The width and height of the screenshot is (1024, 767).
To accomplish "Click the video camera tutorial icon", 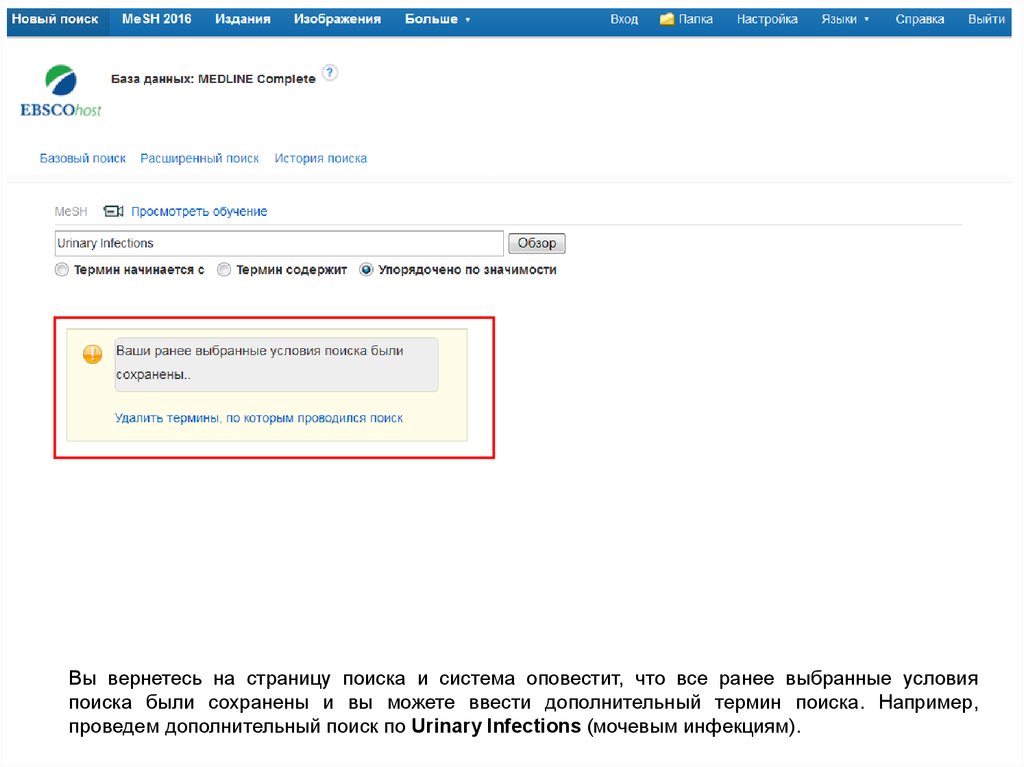I will (x=113, y=212).
